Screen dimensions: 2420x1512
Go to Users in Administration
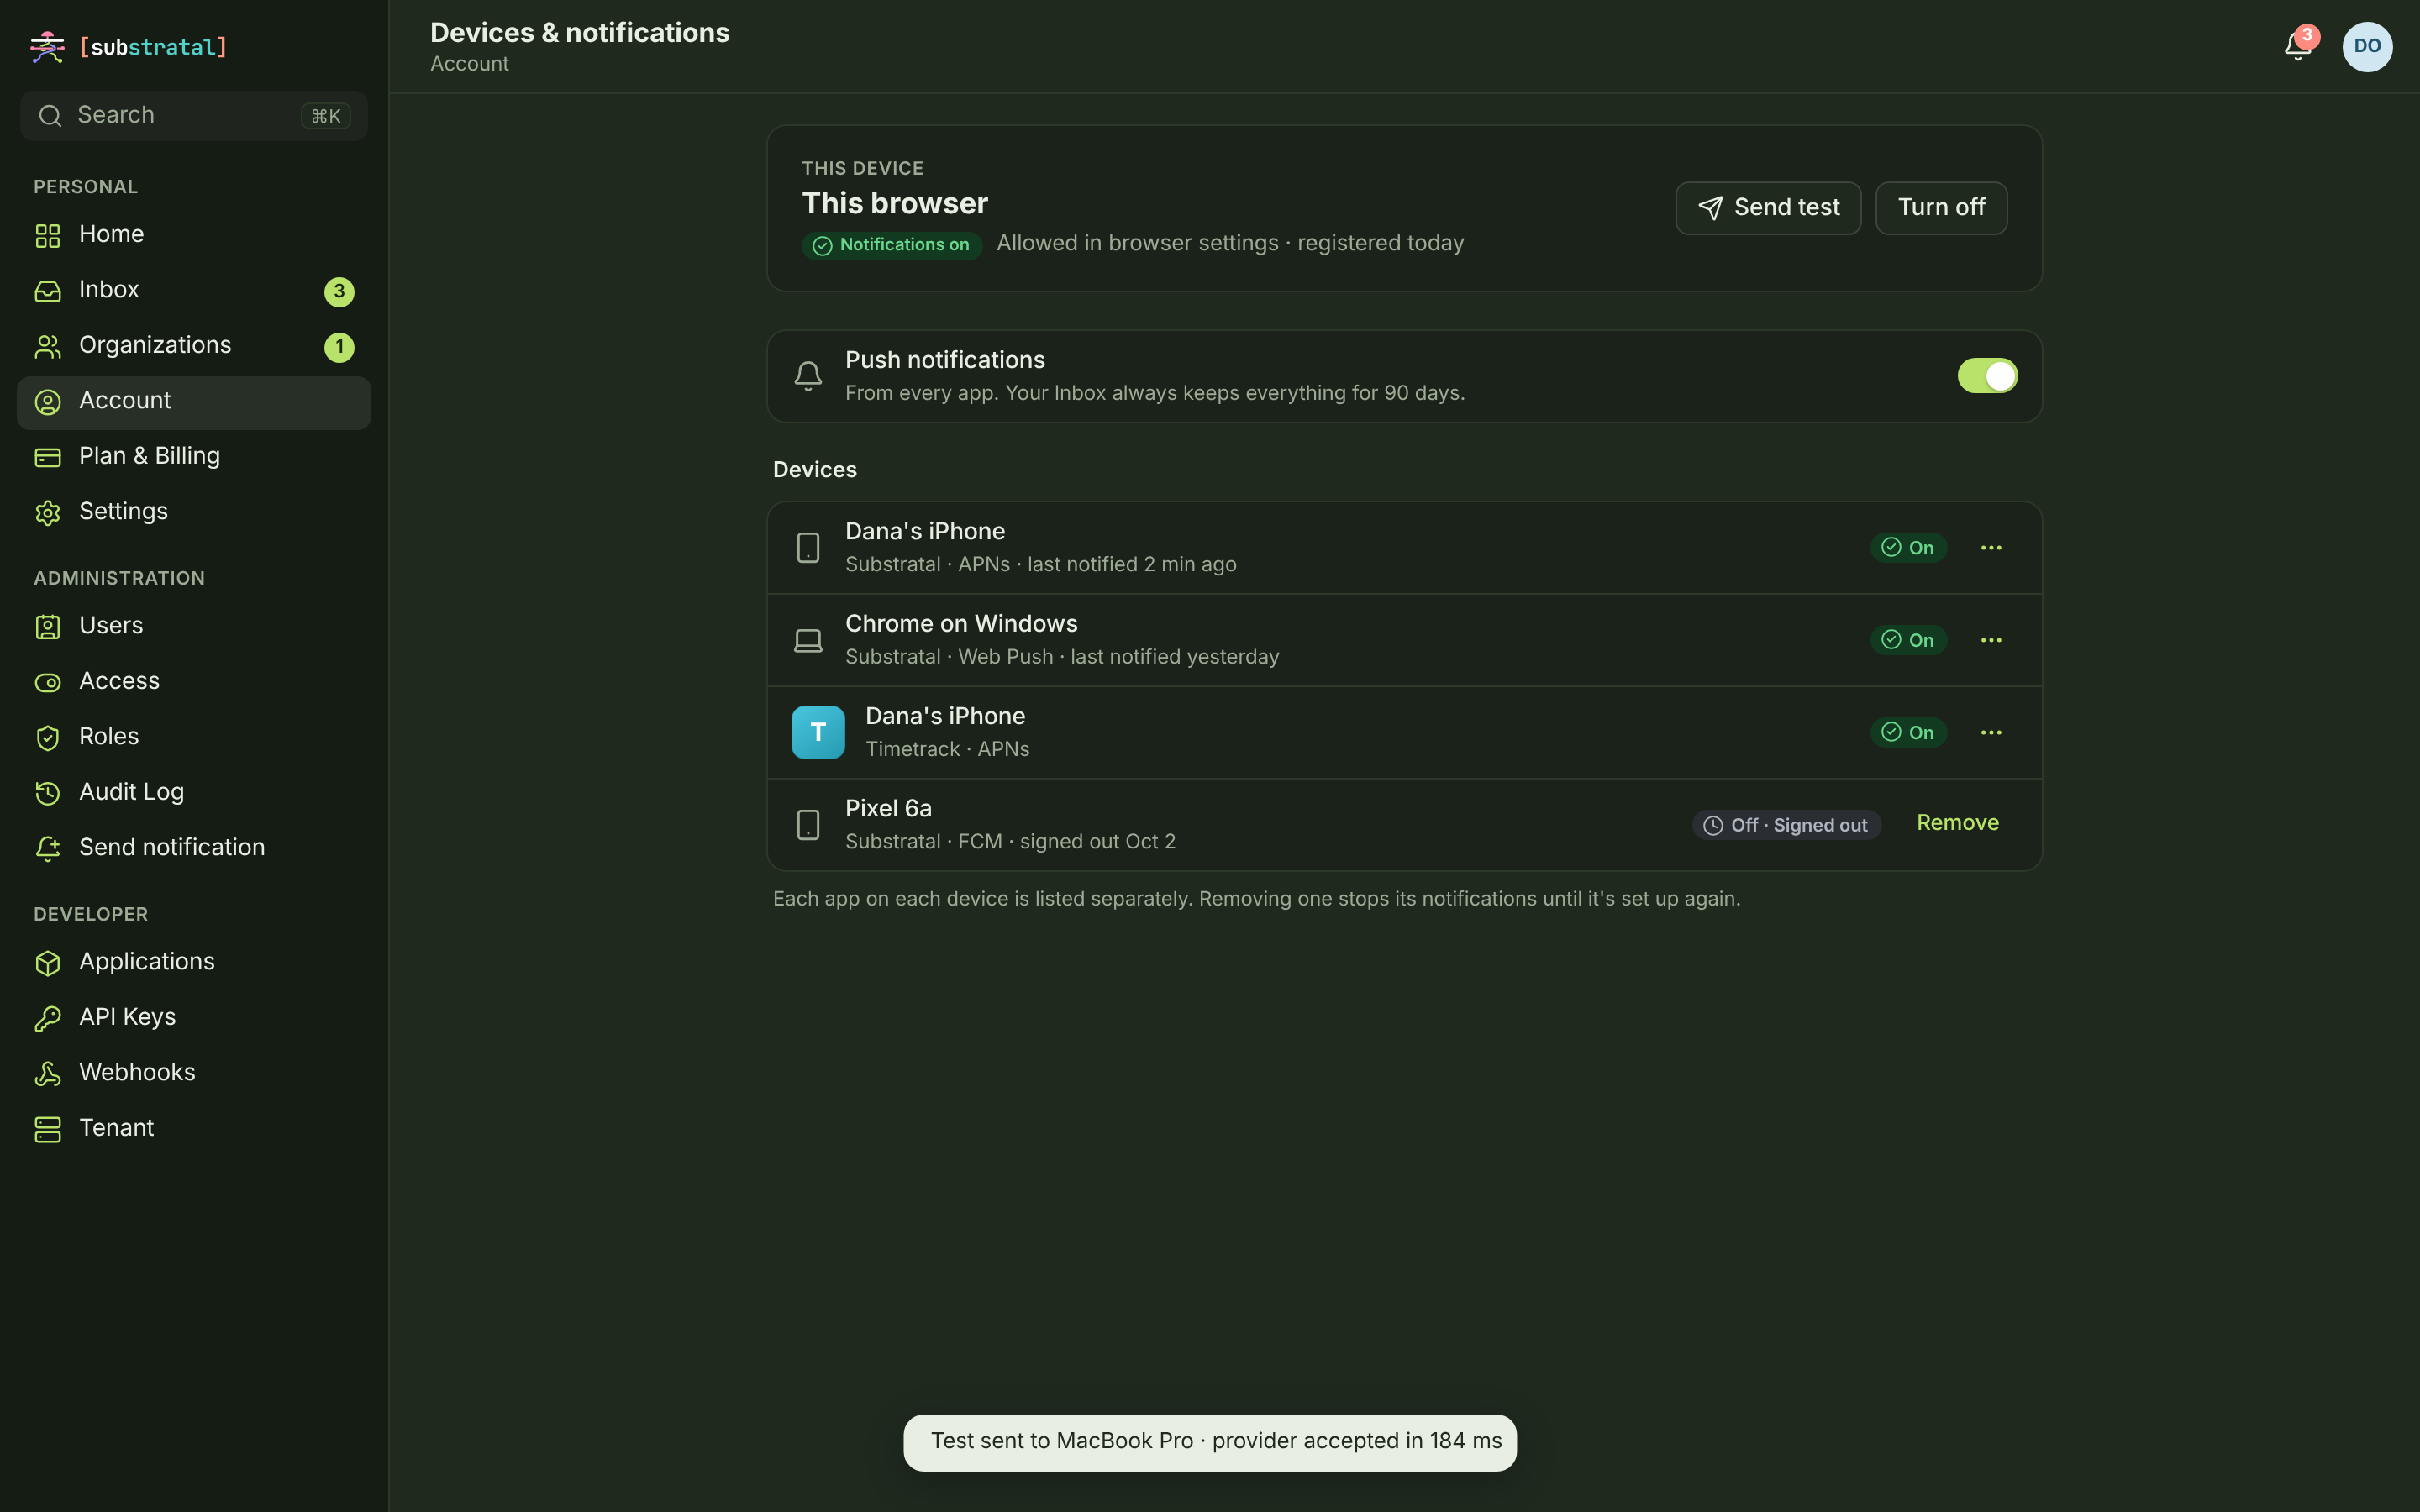pos(194,627)
